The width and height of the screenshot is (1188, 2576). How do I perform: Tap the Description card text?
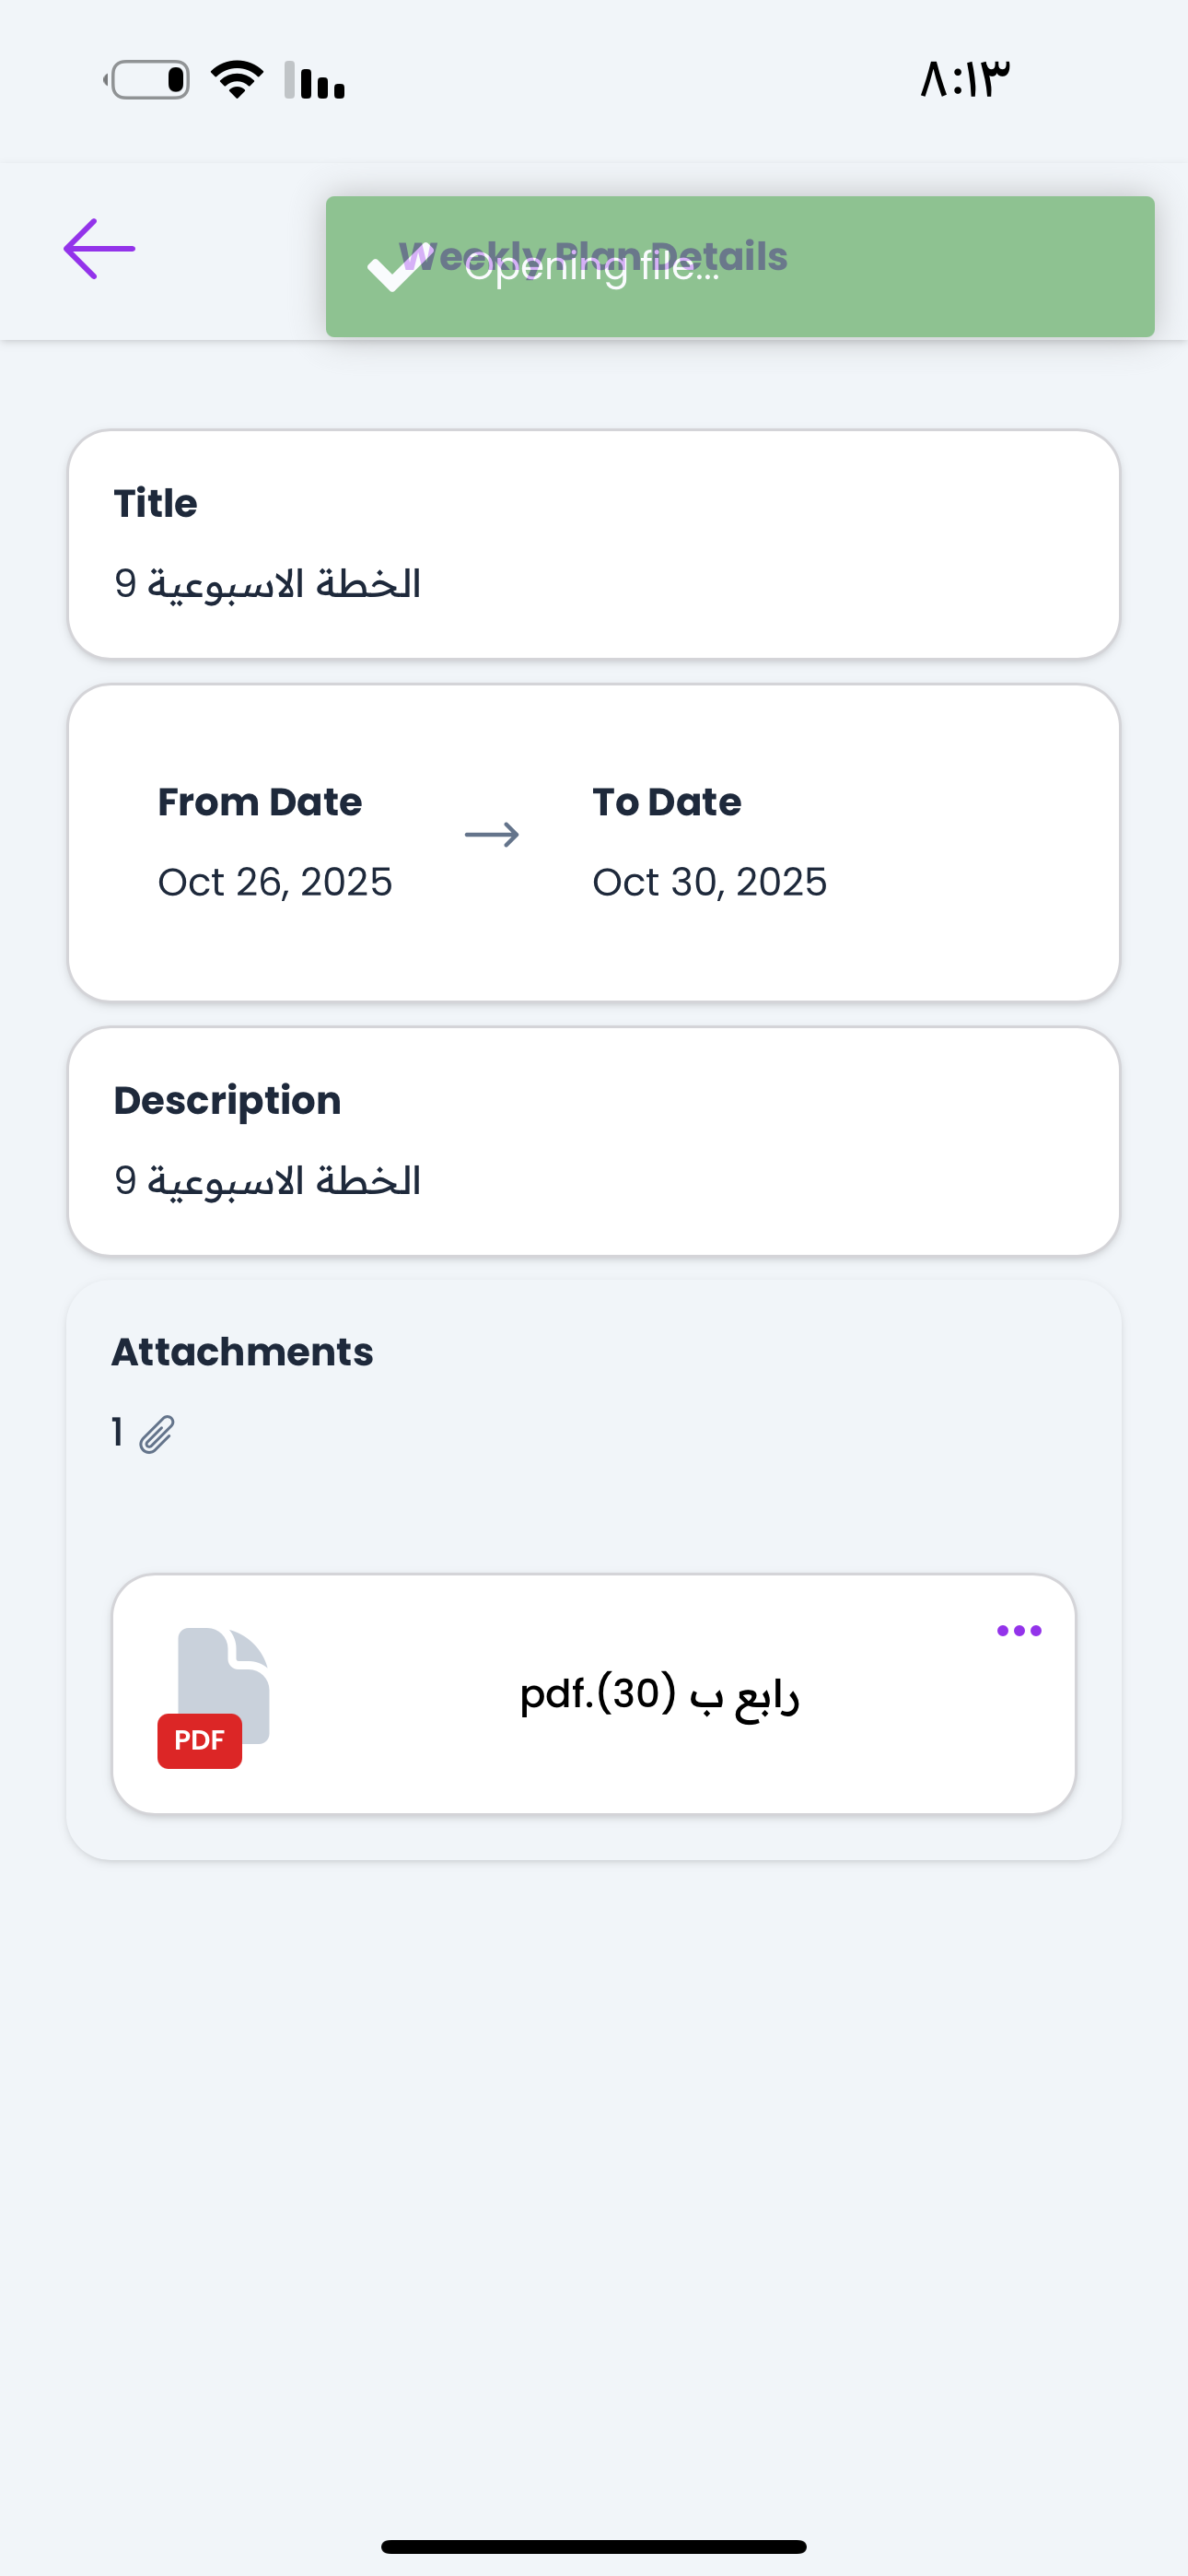(267, 1181)
